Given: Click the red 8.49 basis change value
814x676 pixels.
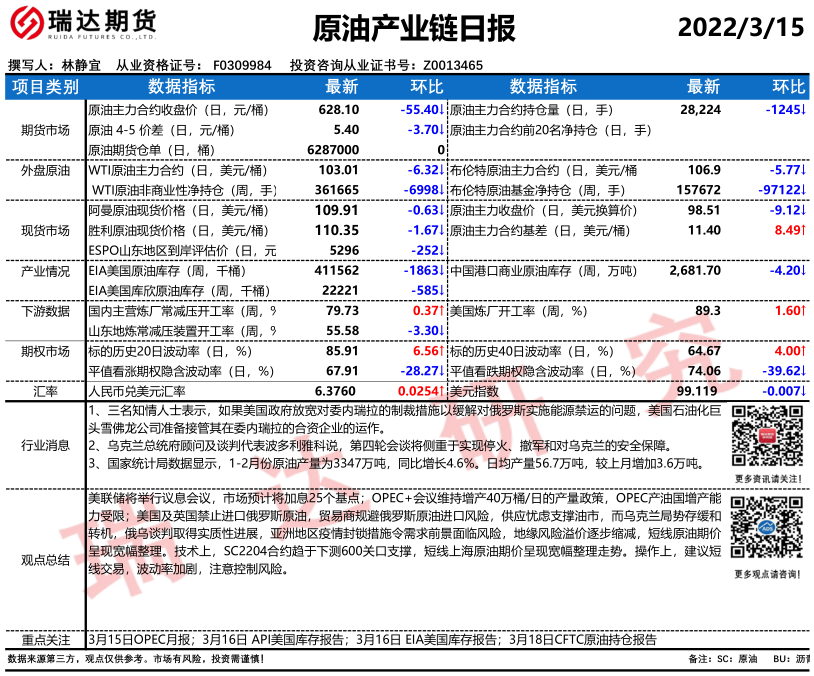Looking at the screenshot, I should point(787,230).
